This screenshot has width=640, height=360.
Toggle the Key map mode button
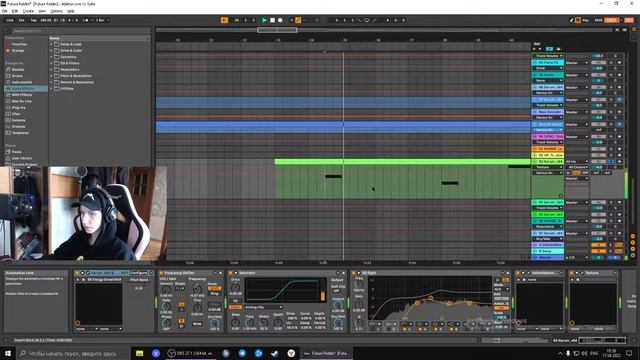[586, 20]
